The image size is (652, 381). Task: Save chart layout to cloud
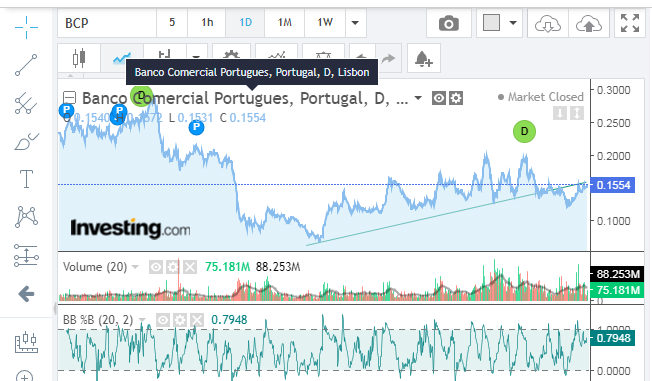(x=588, y=23)
